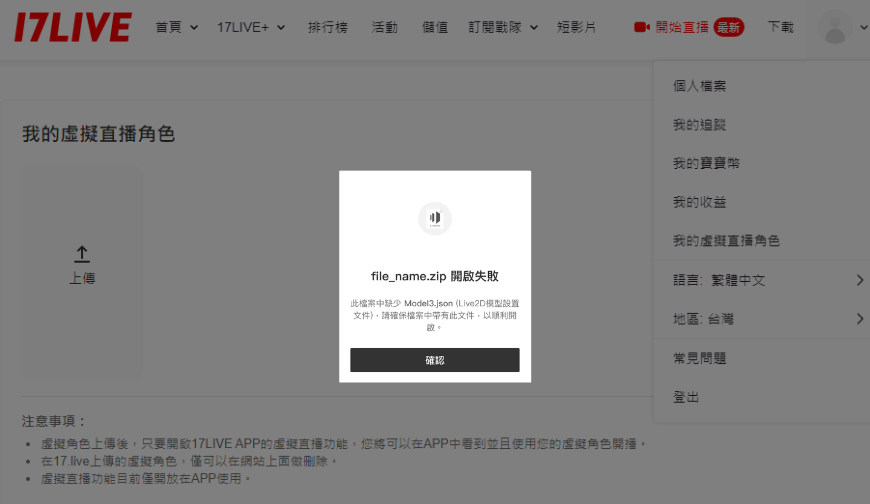The image size is (870, 504).
Task: Click the dialog's file error icon
Action: point(434,218)
